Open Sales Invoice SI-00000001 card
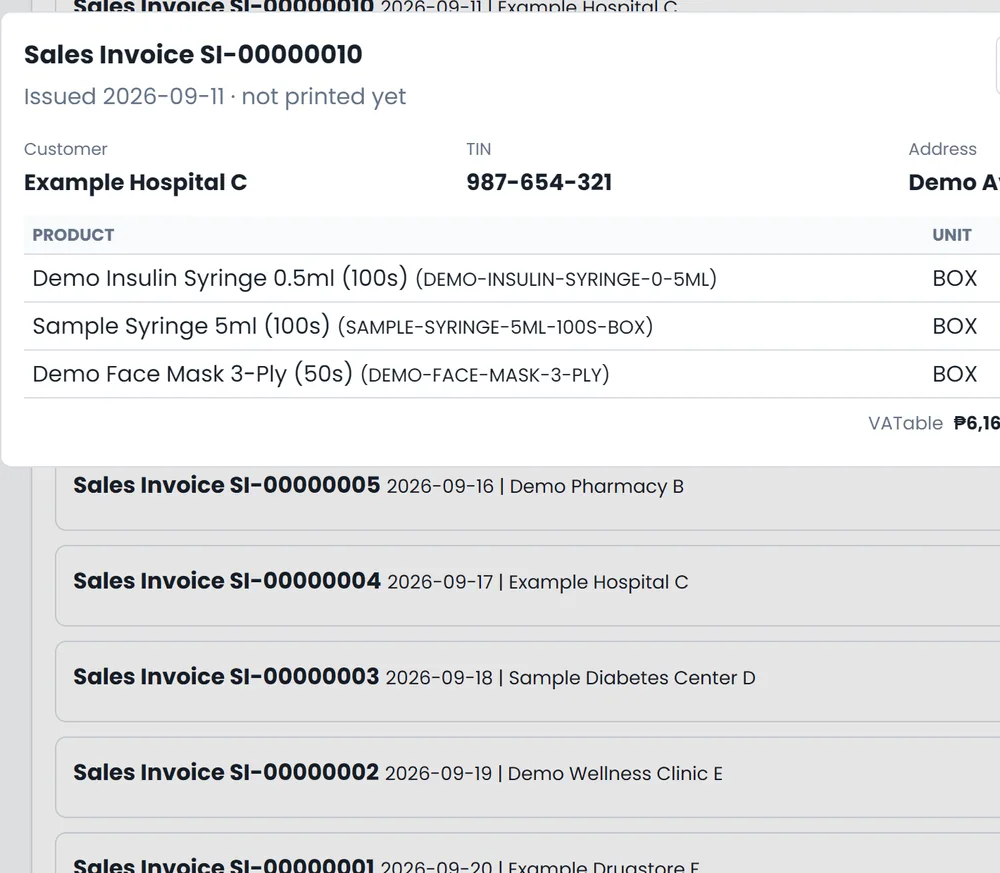1000x873 pixels. 527,853
